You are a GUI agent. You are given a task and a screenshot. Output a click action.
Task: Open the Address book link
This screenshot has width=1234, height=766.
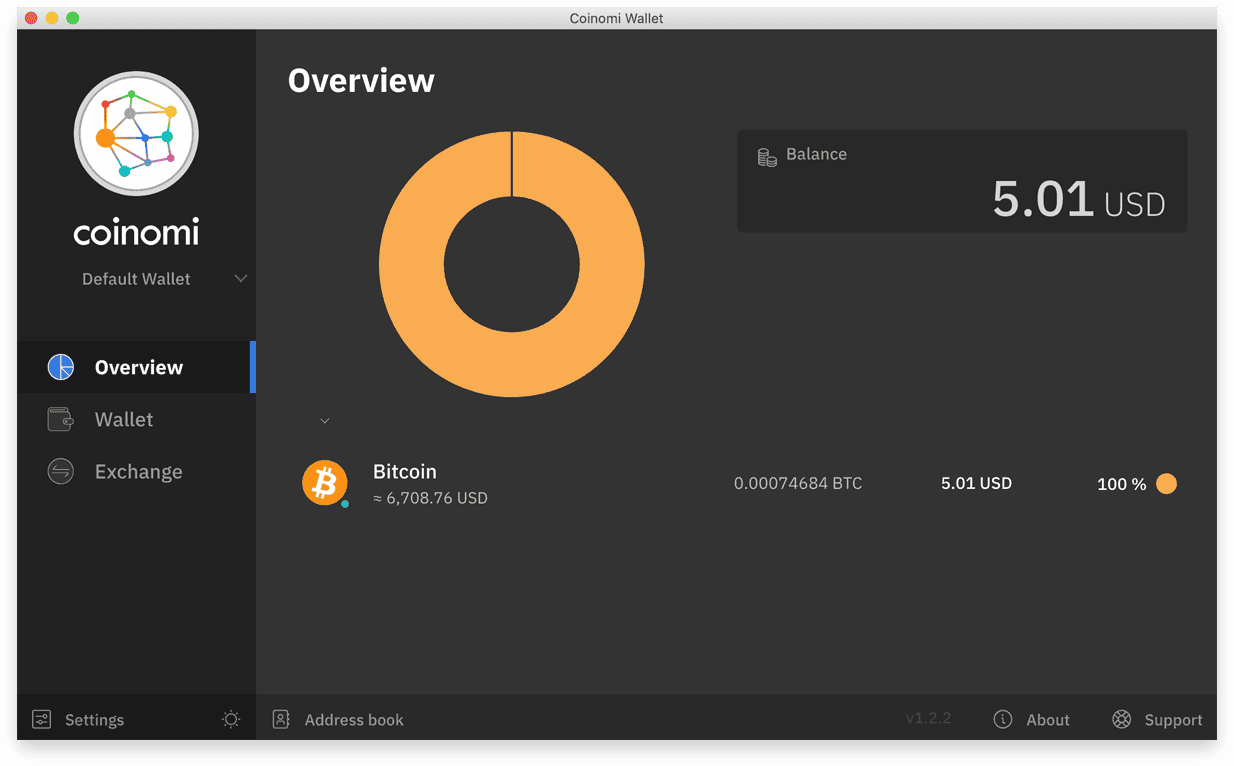354,720
